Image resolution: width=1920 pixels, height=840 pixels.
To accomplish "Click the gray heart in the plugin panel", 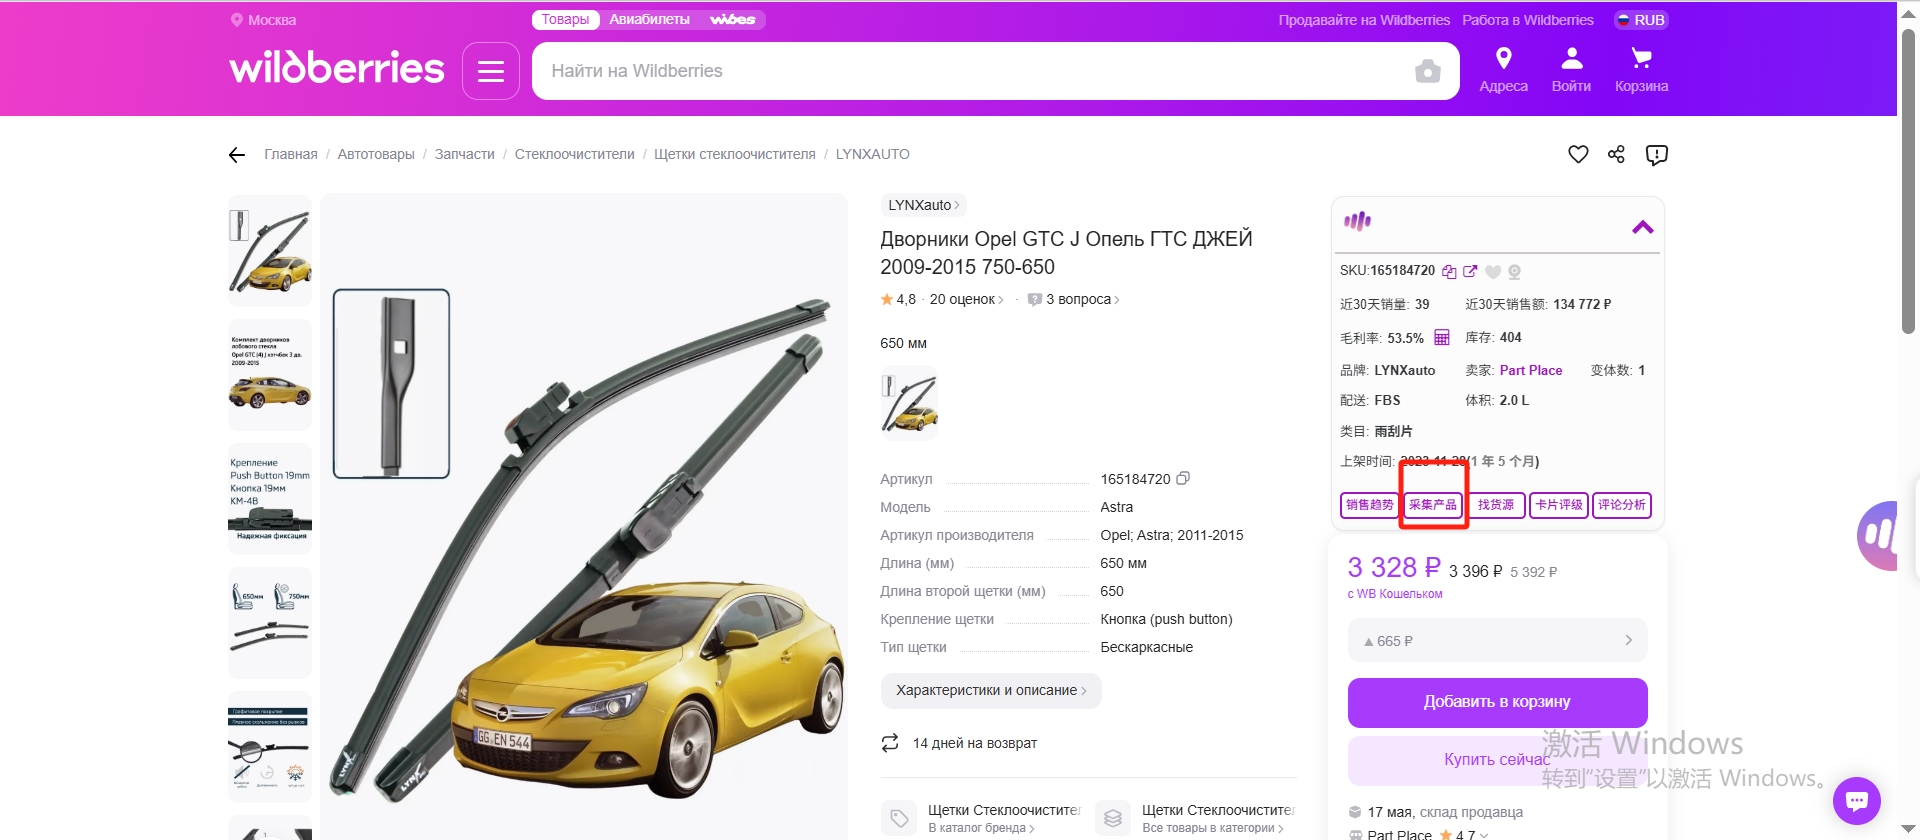I will 1493,272.
